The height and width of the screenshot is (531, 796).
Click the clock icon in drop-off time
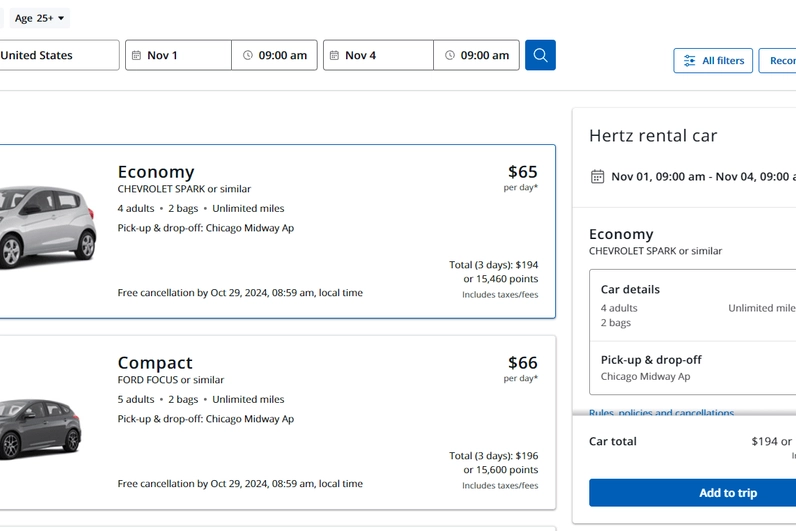[450, 55]
